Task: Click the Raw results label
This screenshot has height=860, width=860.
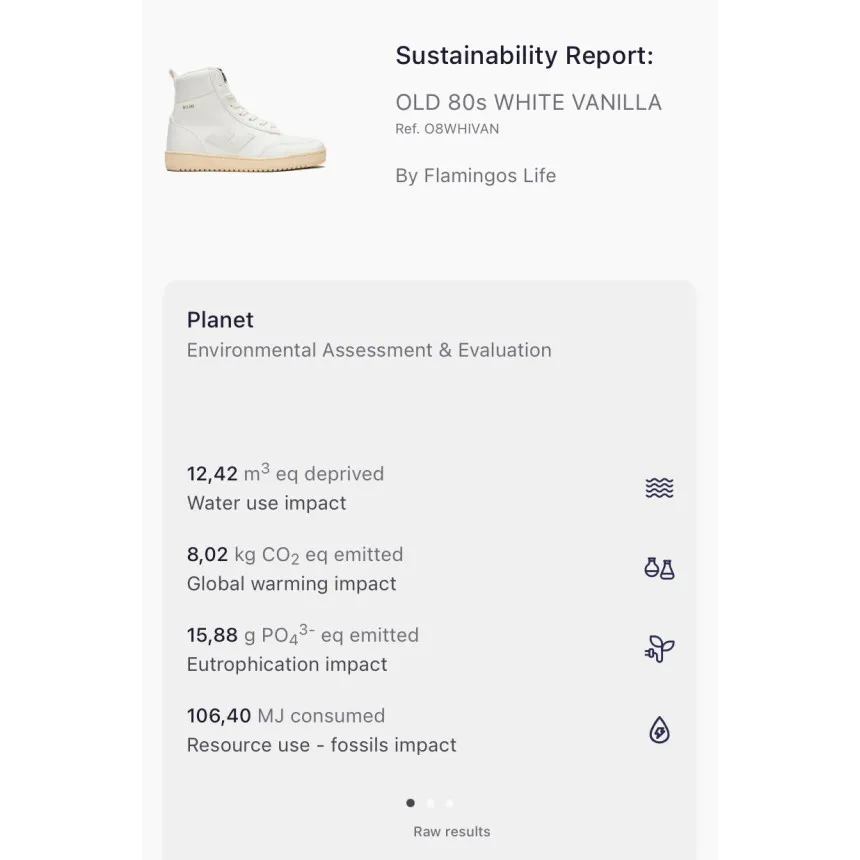Action: (452, 831)
